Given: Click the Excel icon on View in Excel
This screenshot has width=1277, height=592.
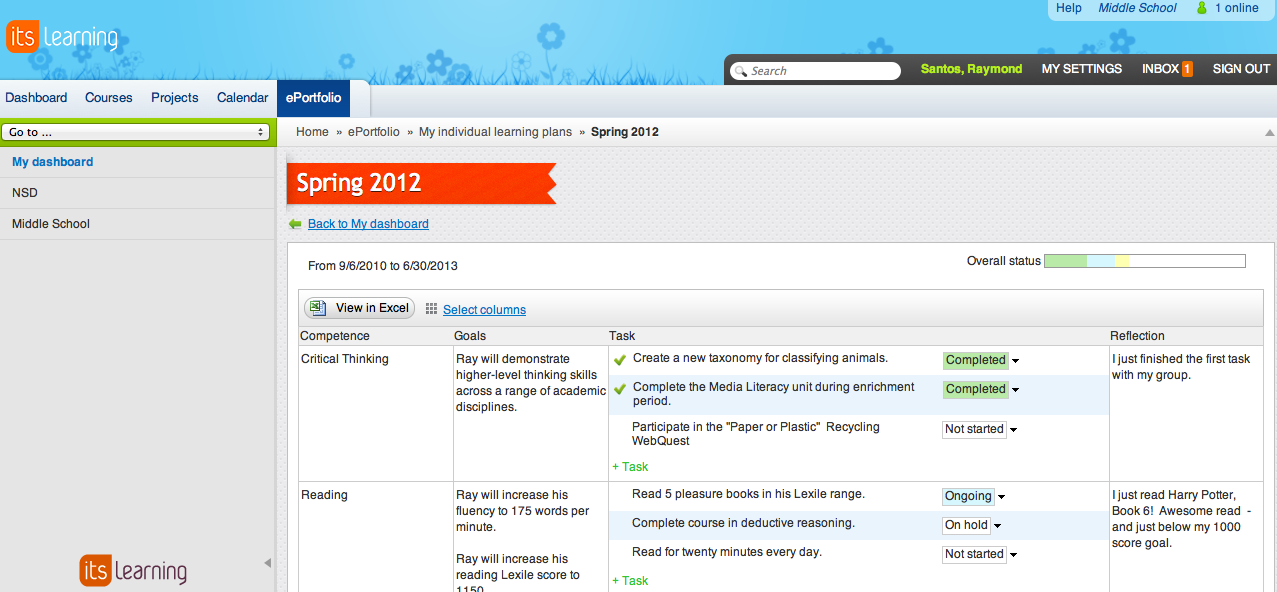Looking at the screenshot, I should (318, 308).
